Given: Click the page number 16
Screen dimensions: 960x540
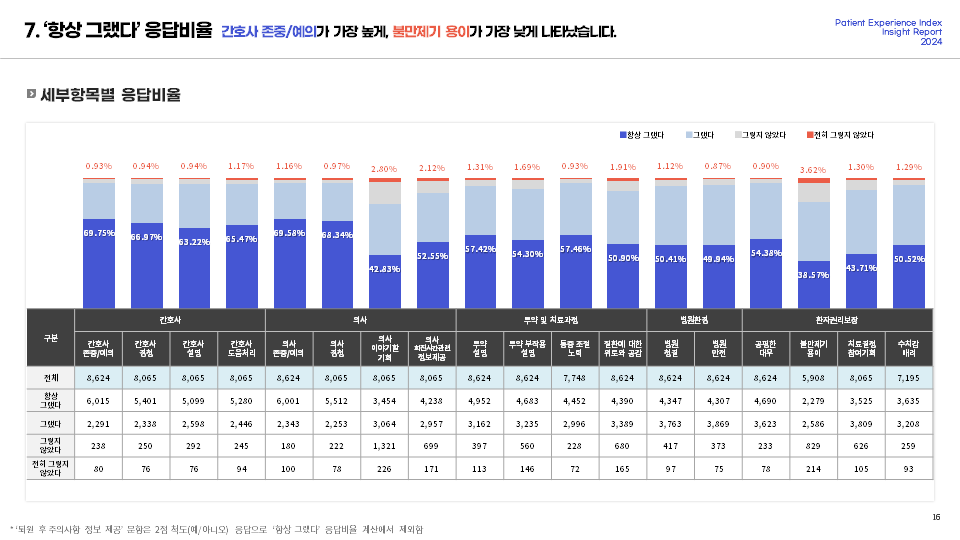Looking at the screenshot, I should pyautogui.click(x=936, y=517).
